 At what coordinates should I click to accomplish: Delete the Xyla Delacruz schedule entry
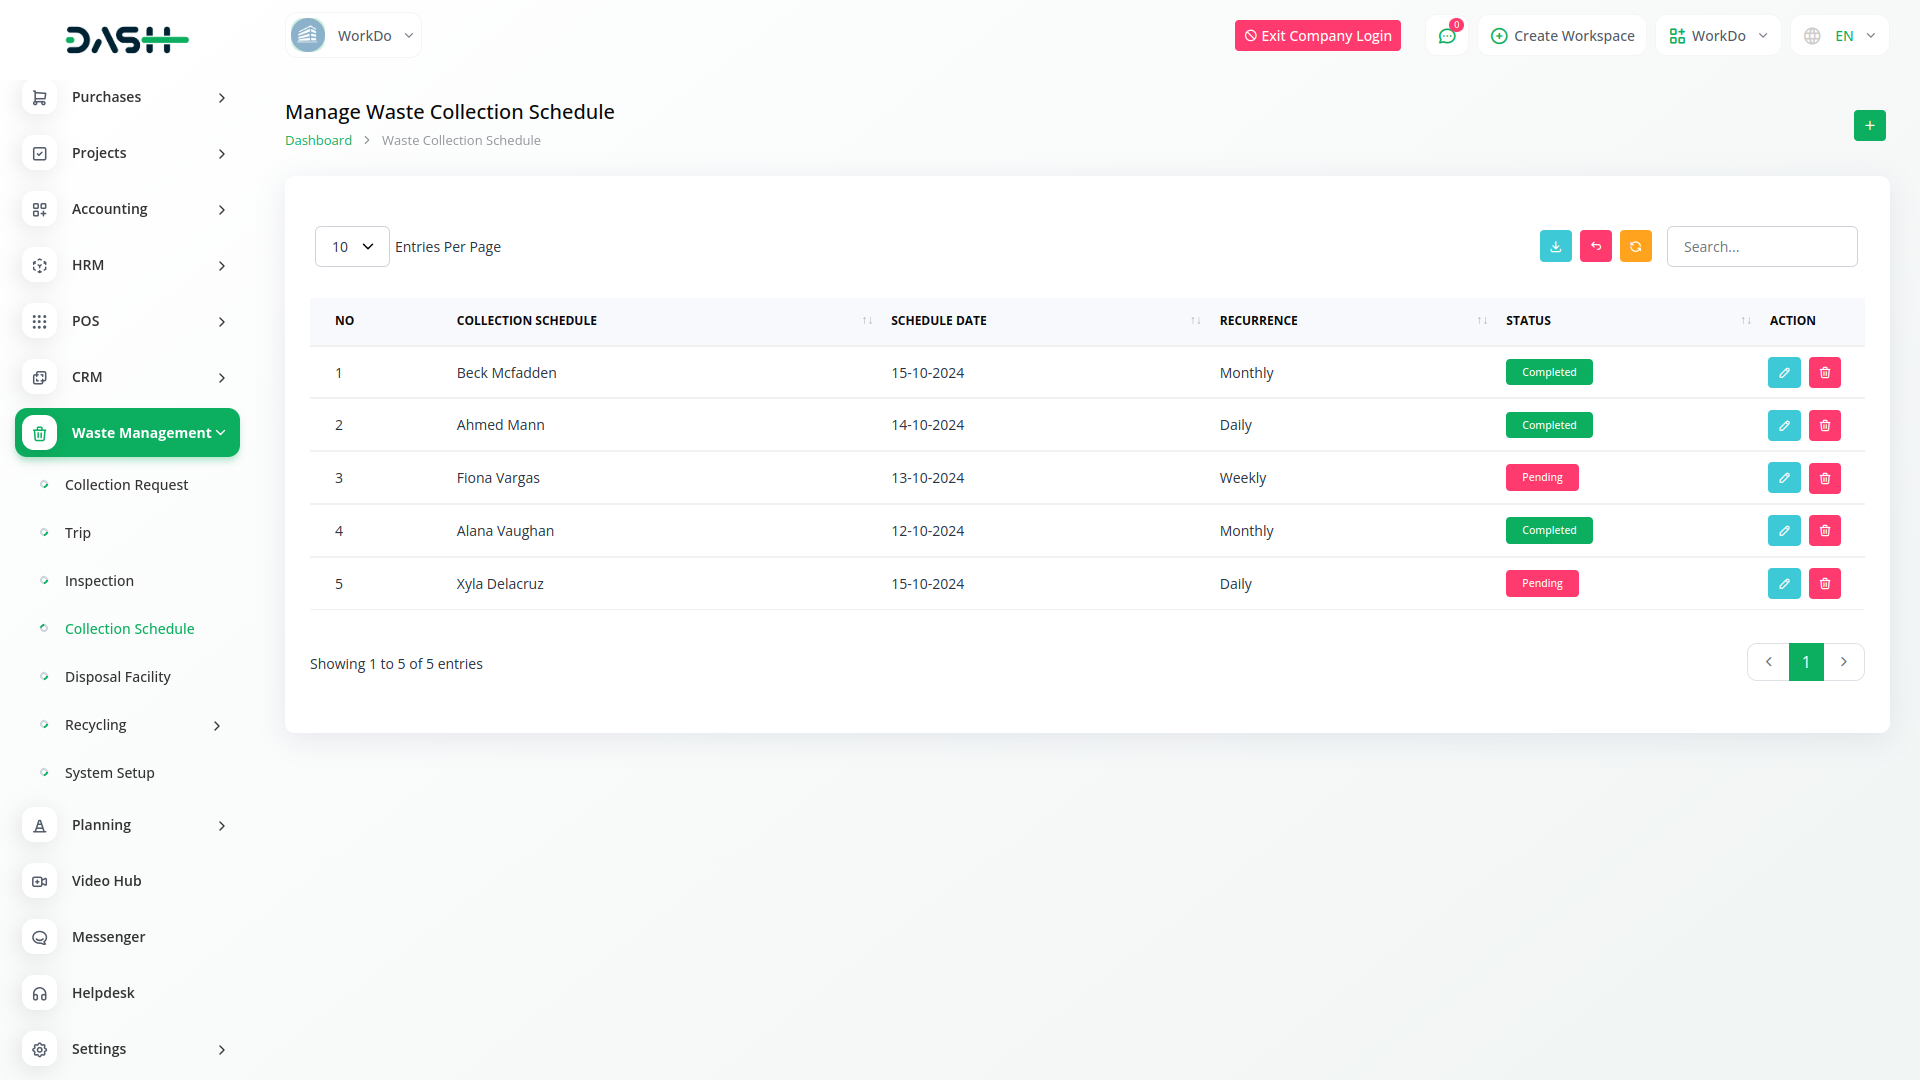click(1824, 584)
